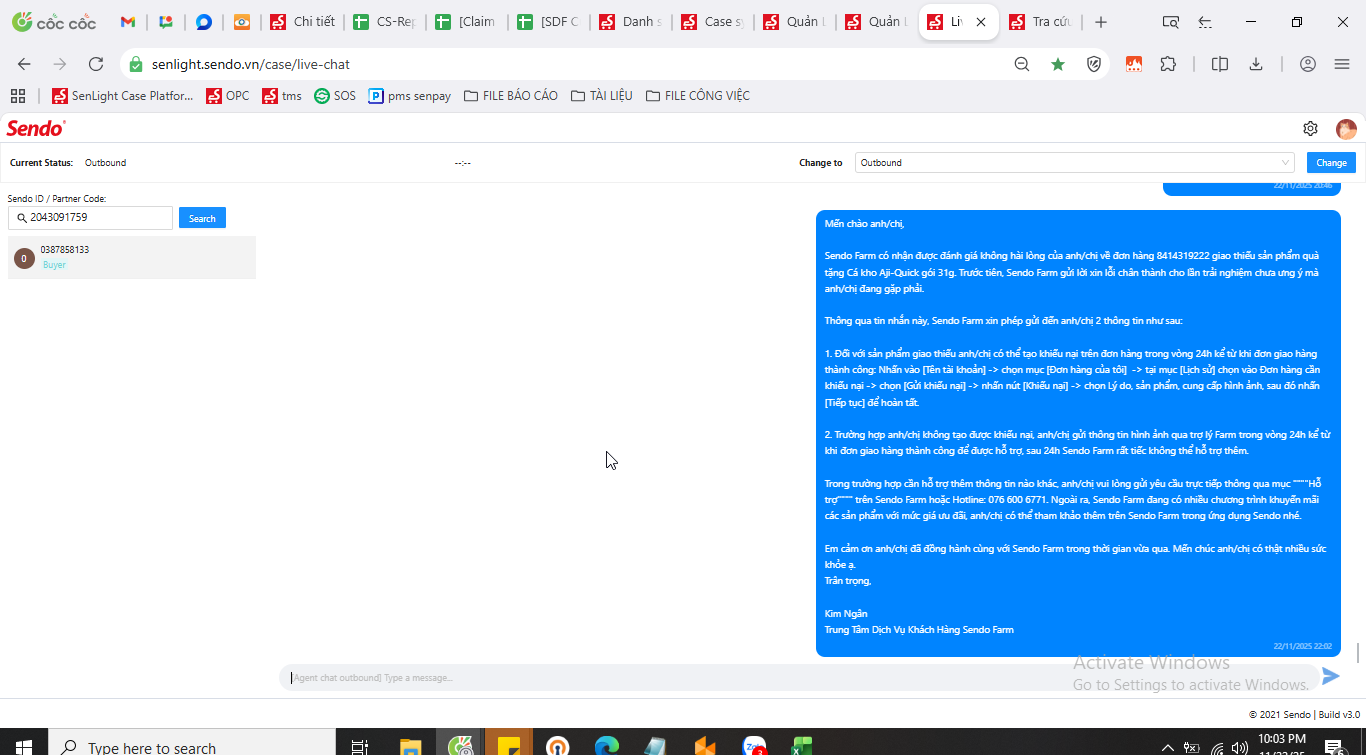Viewport: 1366px width, 755px height.
Task: Bookmark this page with the star icon
Action: [x=1058, y=64]
